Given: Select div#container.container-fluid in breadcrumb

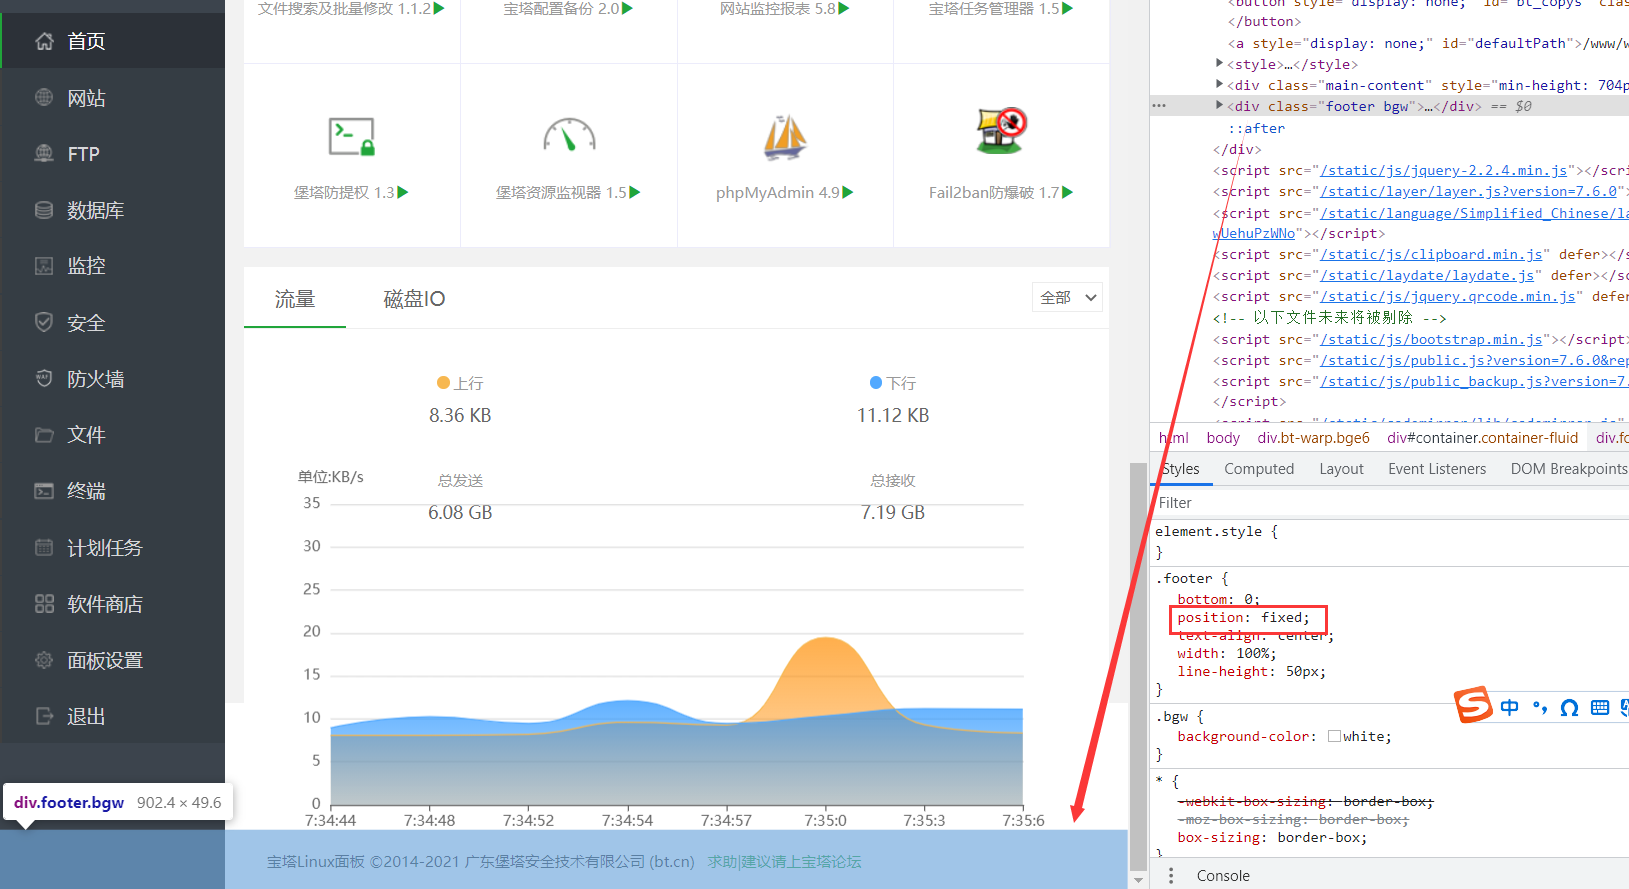Looking at the screenshot, I should click(1482, 438).
